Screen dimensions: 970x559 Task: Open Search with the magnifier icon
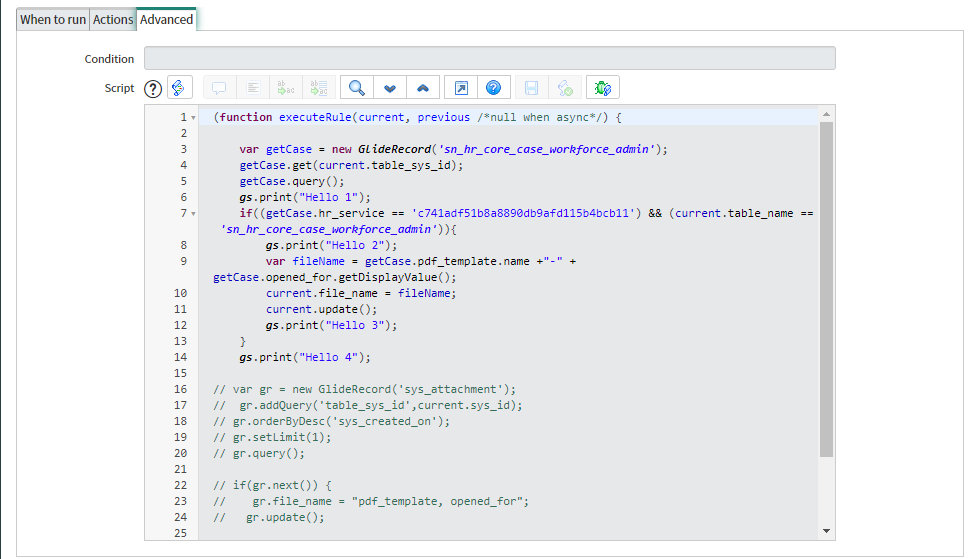pyautogui.click(x=356, y=88)
